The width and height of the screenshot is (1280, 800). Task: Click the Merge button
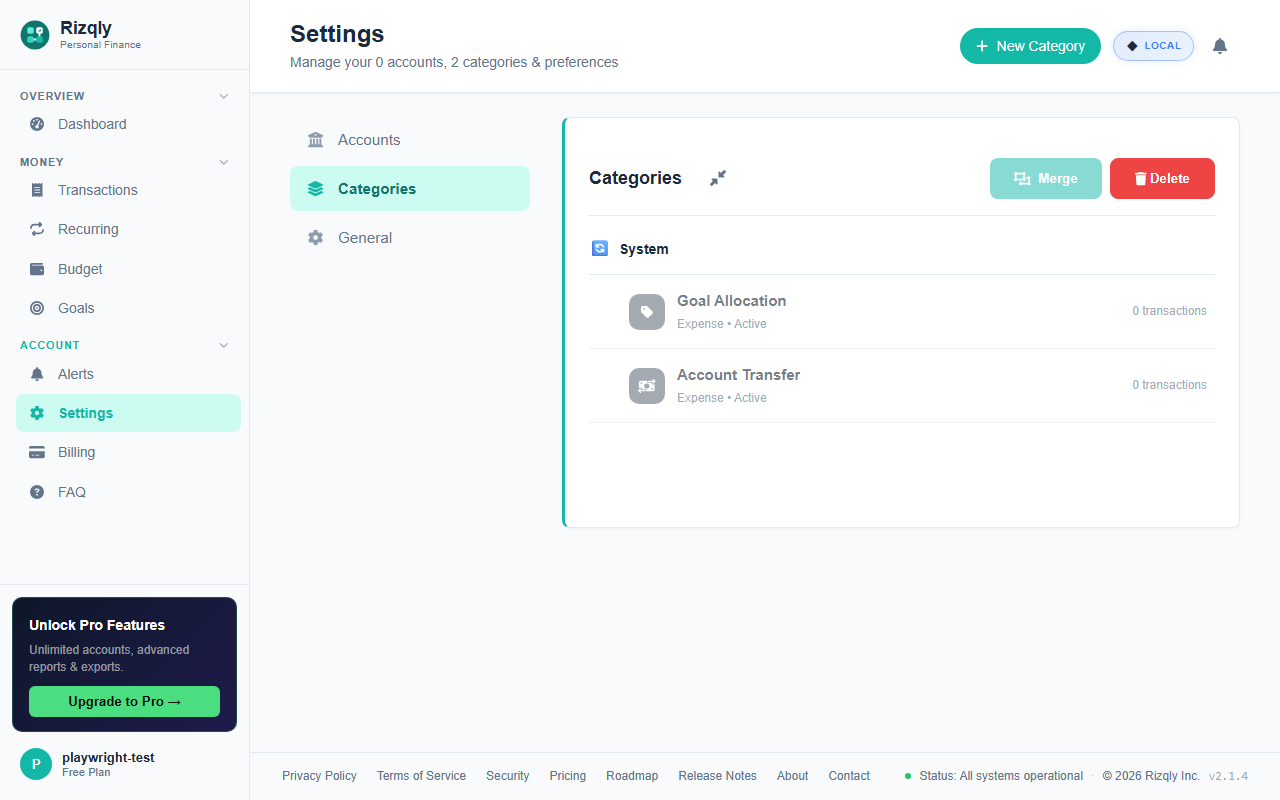point(1045,179)
